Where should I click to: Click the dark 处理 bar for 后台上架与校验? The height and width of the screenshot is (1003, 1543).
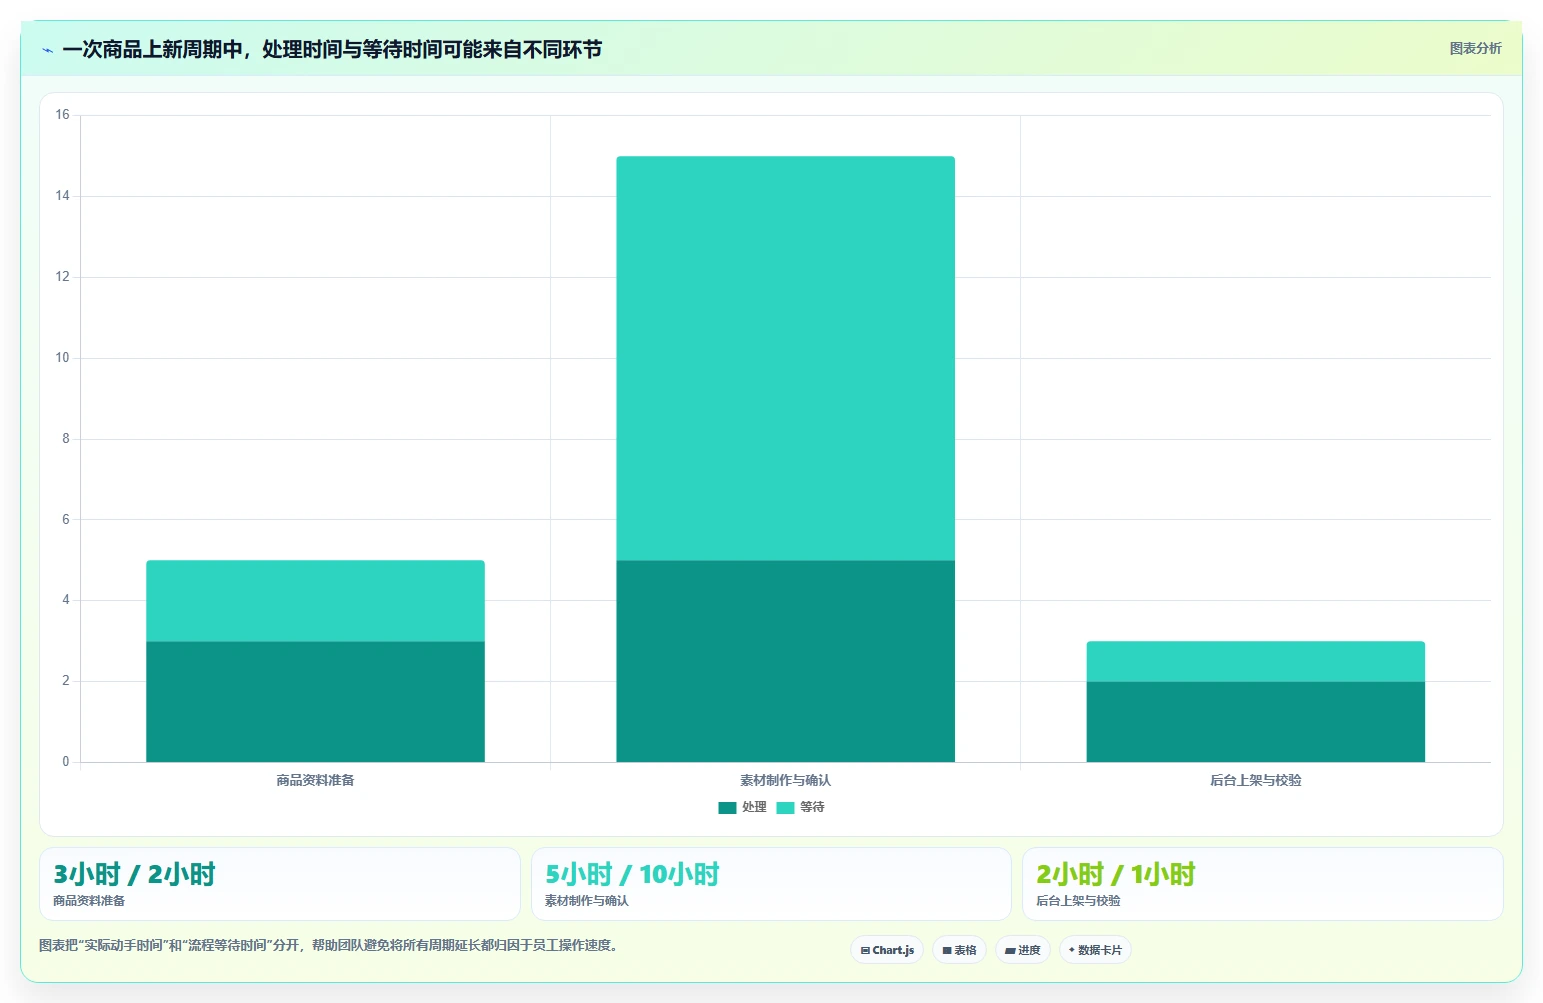pyautogui.click(x=1255, y=722)
